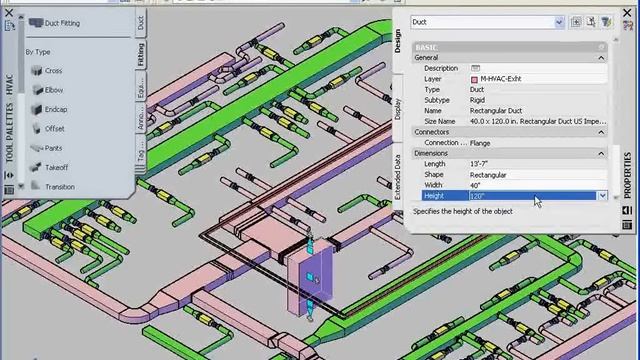
Task: Click the Connection type Flange value
Action: [x=480, y=143]
